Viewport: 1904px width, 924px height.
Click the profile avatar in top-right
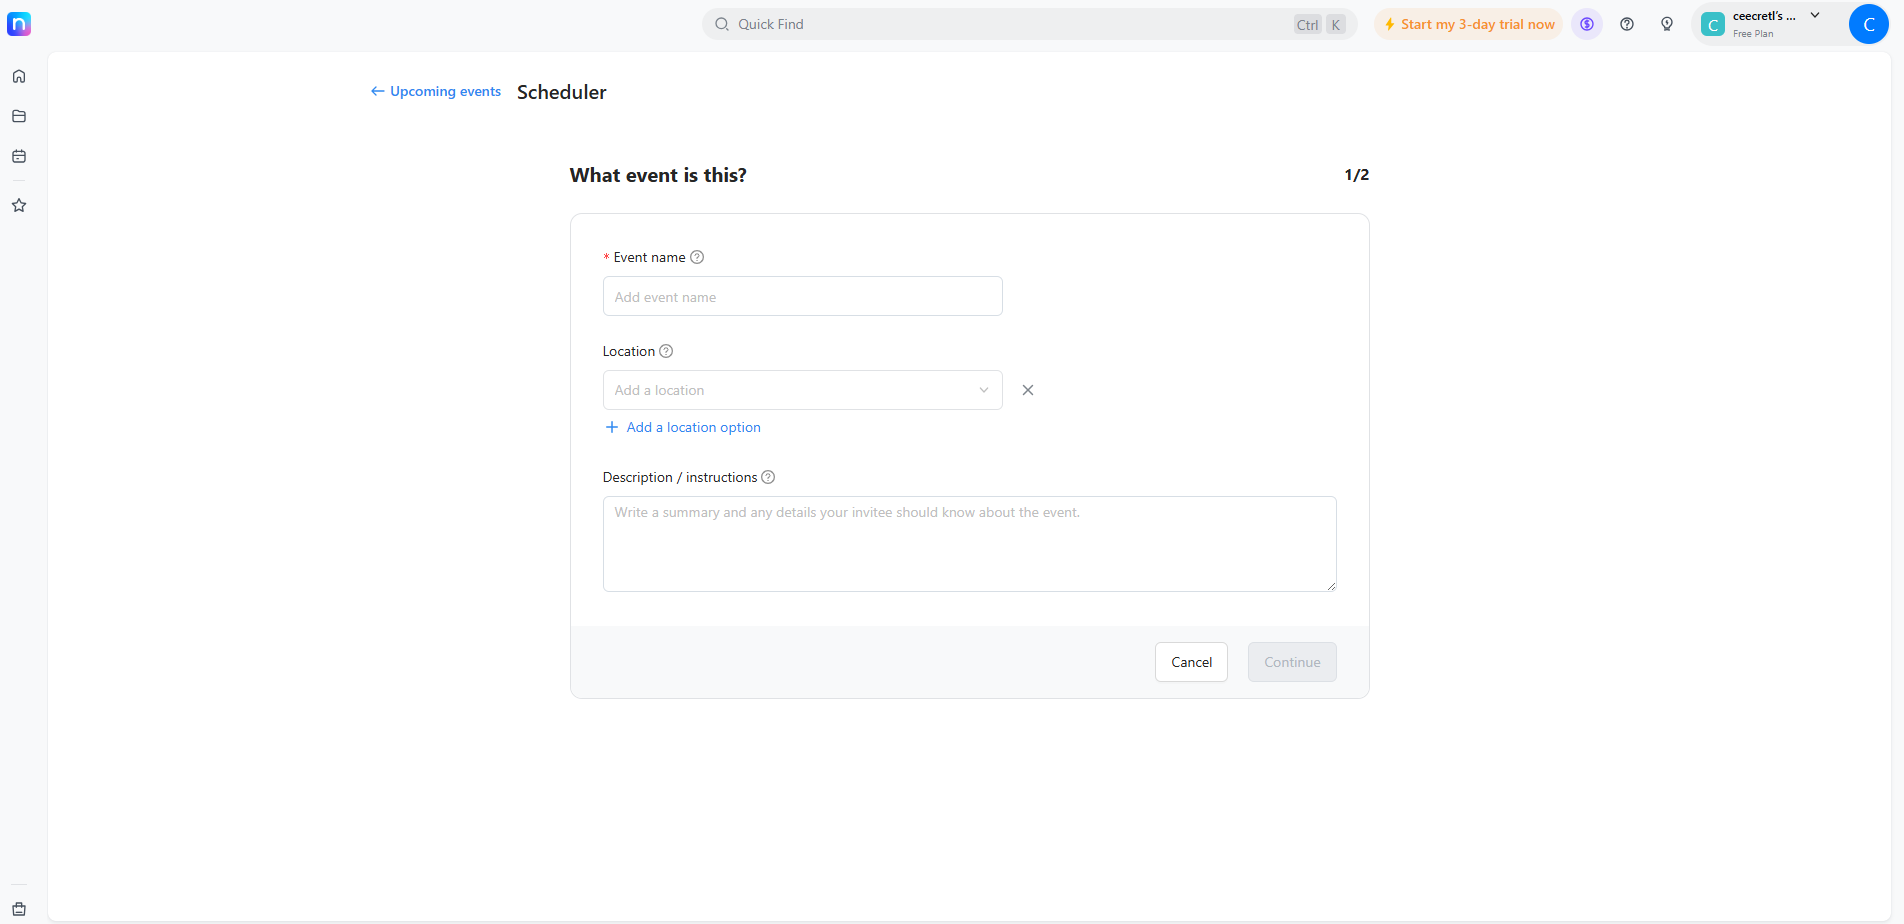coord(1869,23)
